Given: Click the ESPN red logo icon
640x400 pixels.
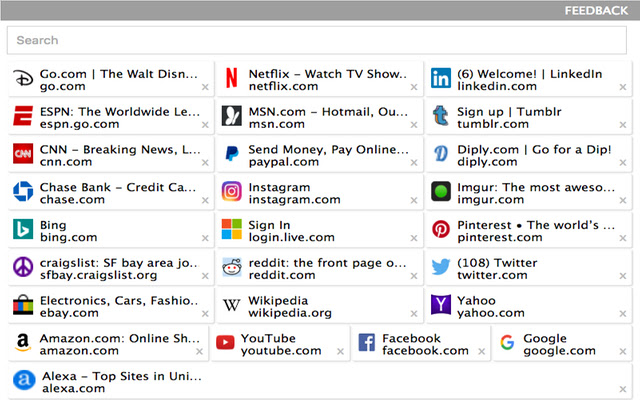Looking at the screenshot, I should click(23, 116).
